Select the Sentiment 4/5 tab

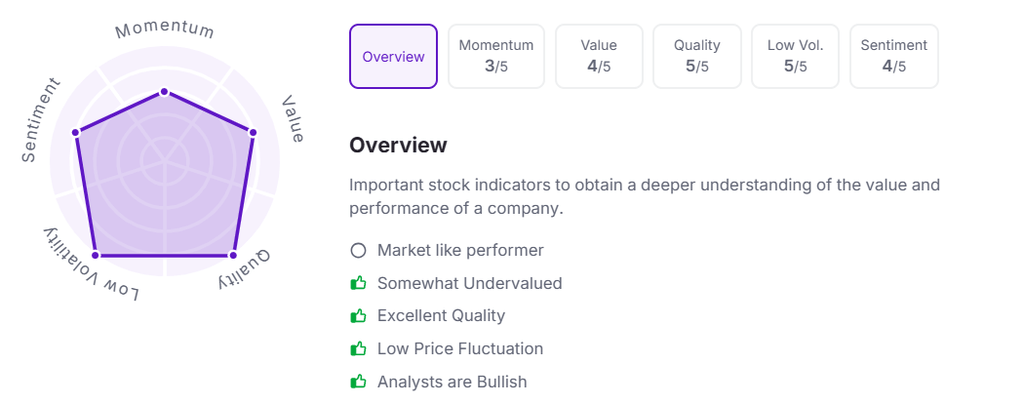(894, 57)
